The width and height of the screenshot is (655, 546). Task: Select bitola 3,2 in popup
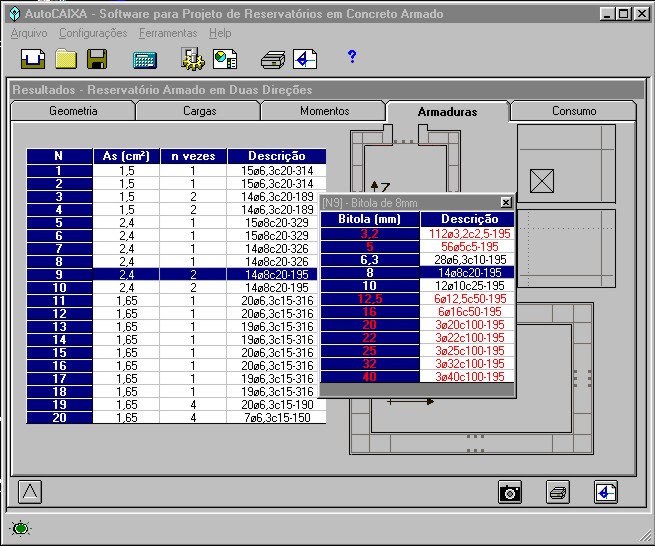coord(370,234)
